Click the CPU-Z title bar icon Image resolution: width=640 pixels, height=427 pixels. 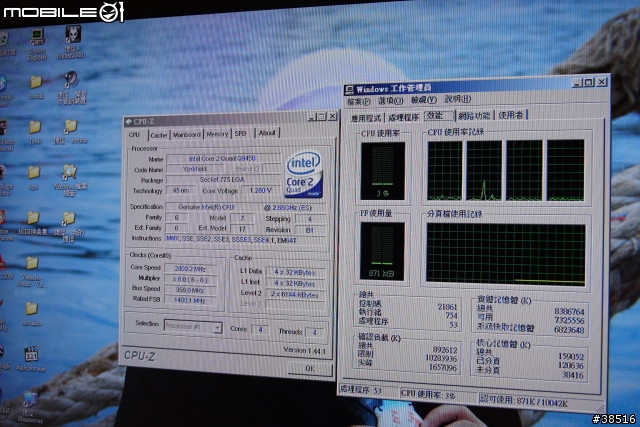click(x=129, y=121)
